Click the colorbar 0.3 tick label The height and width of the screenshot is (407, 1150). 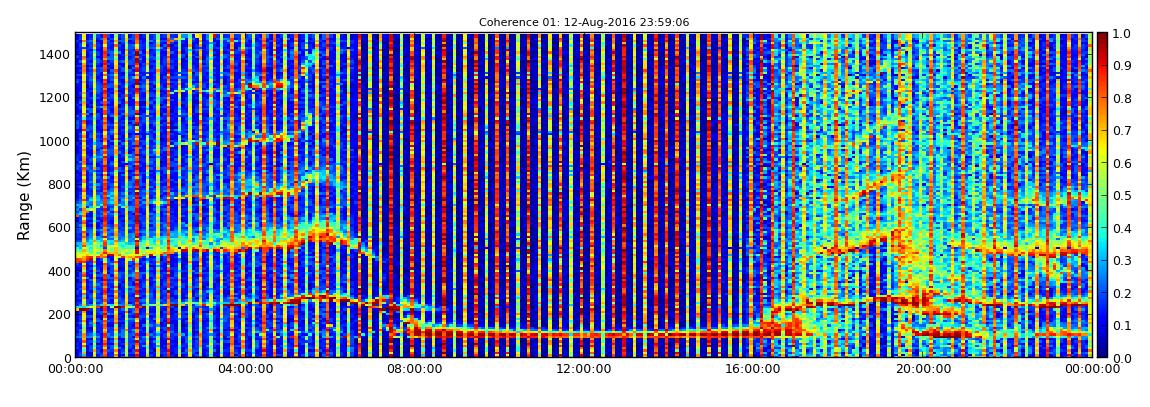click(1121, 260)
